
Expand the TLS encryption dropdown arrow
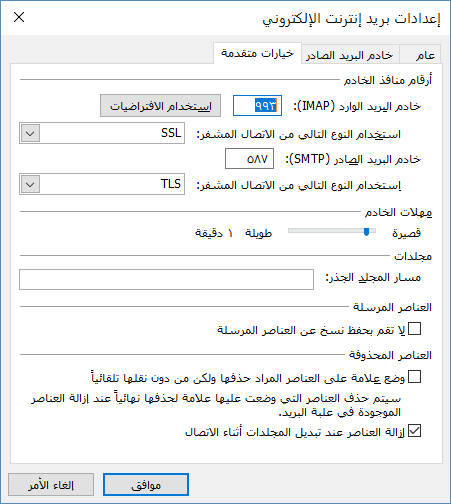31,184
